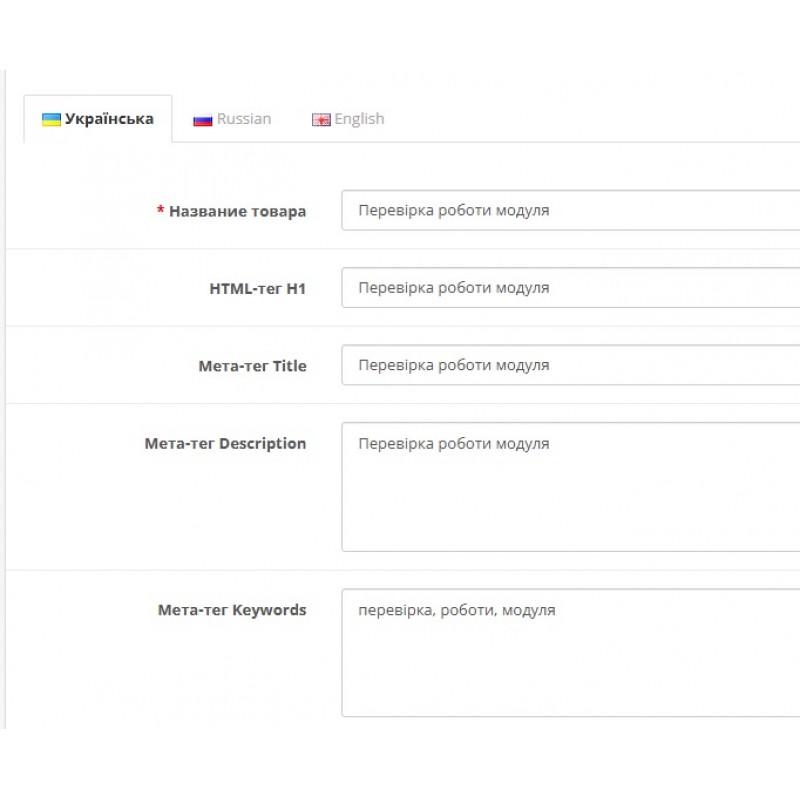The height and width of the screenshot is (800, 800).
Task: Click the HTML-тег H1 label
Action: tap(258, 289)
